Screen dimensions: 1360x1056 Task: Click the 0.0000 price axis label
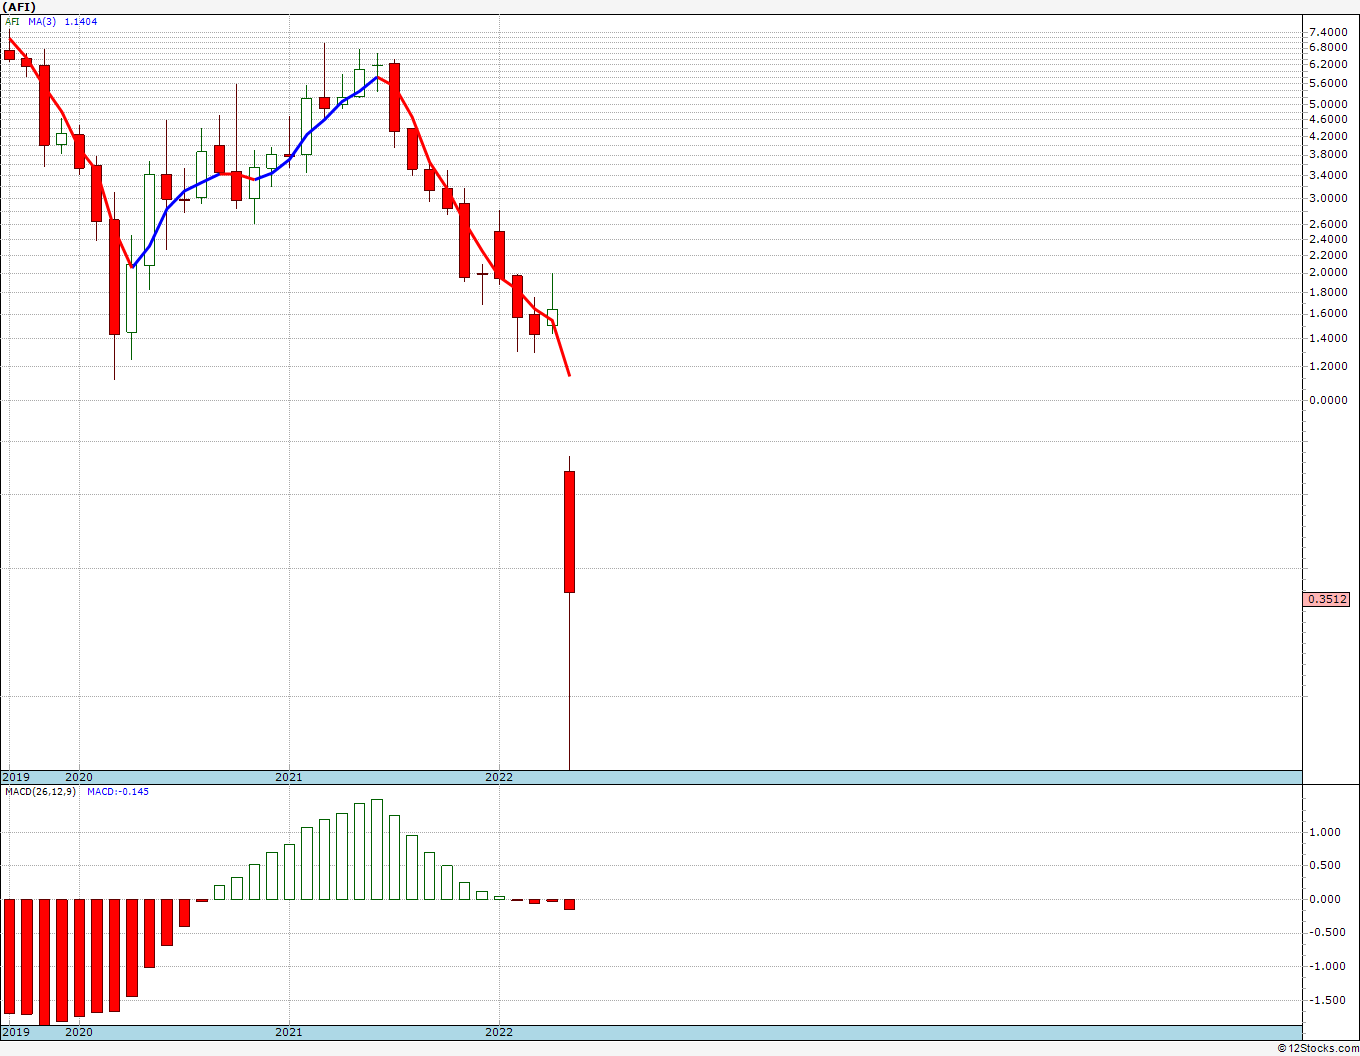click(x=1327, y=400)
